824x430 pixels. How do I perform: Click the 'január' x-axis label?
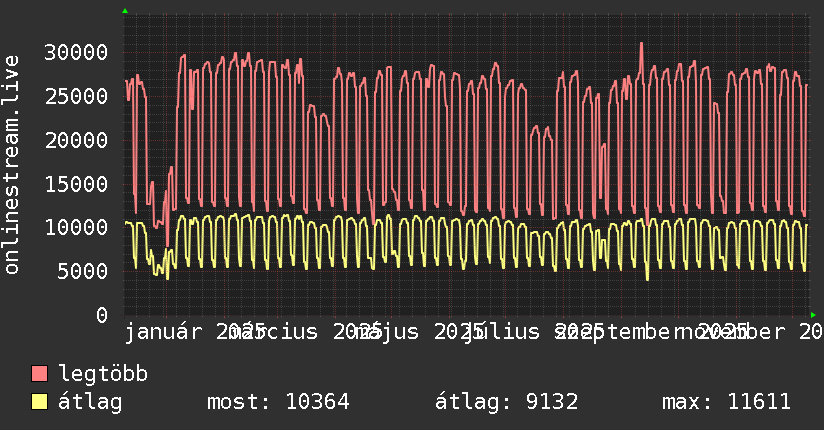(163, 332)
